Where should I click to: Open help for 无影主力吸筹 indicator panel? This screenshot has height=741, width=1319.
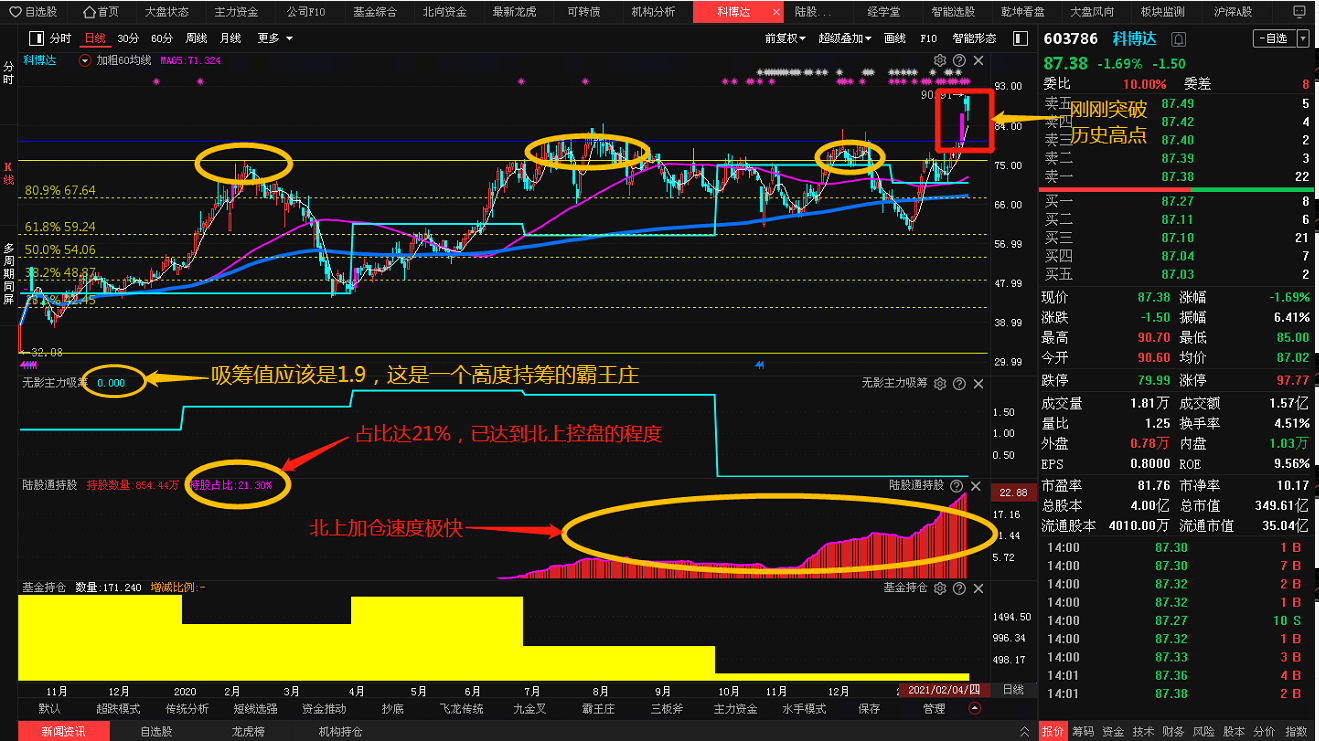(958, 383)
